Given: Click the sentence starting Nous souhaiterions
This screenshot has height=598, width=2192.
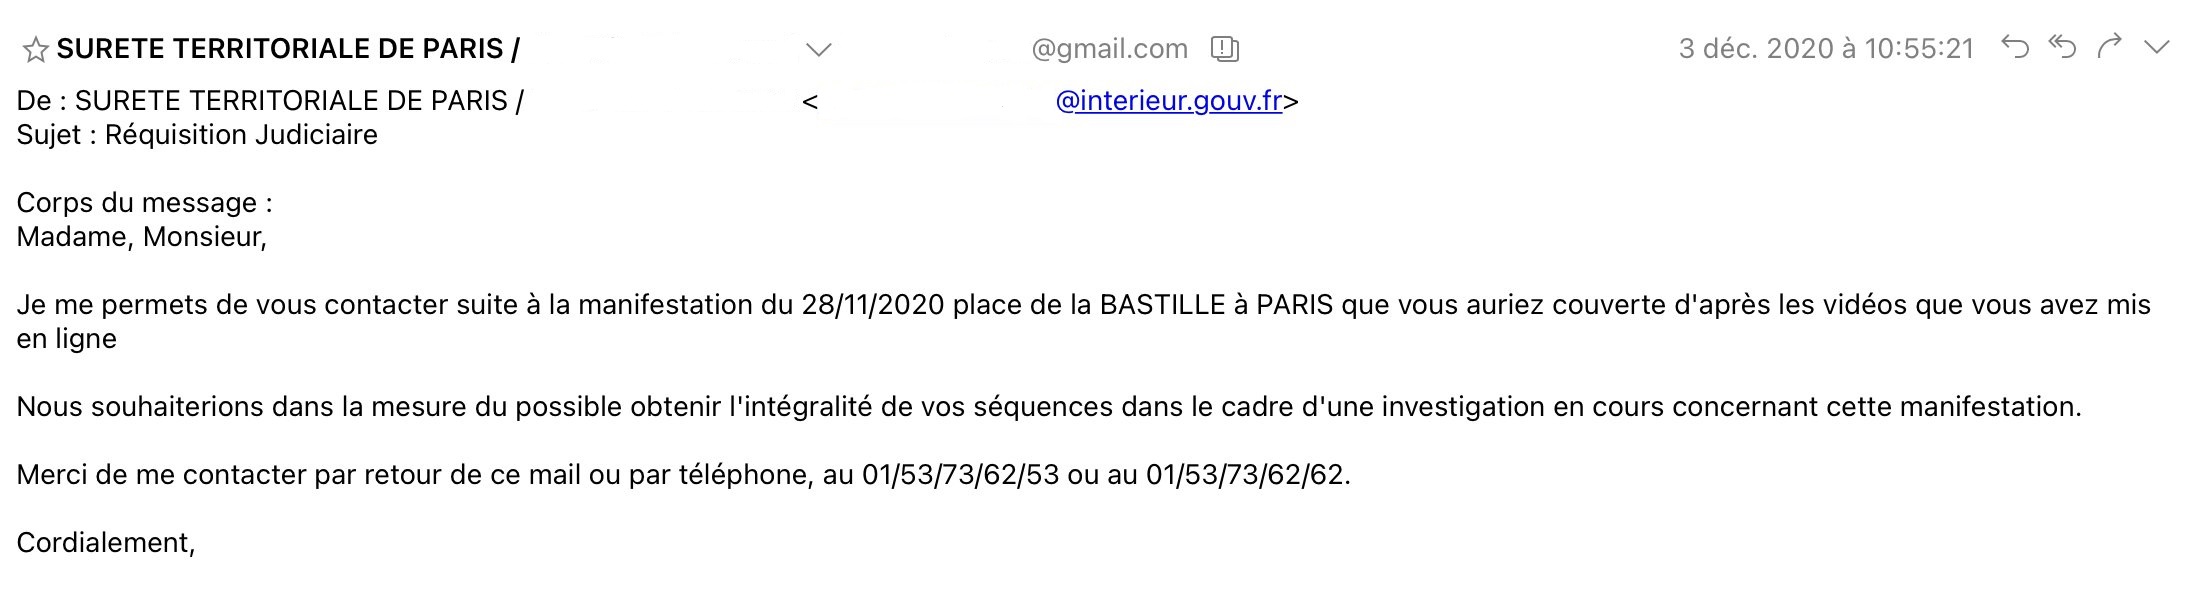Looking at the screenshot, I should (x=1049, y=407).
